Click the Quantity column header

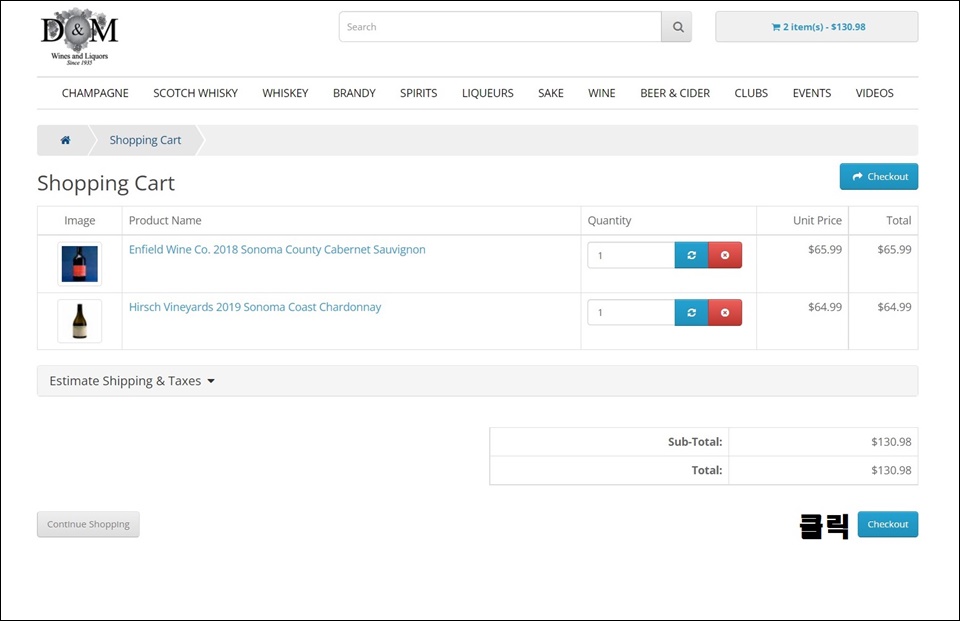(x=609, y=220)
